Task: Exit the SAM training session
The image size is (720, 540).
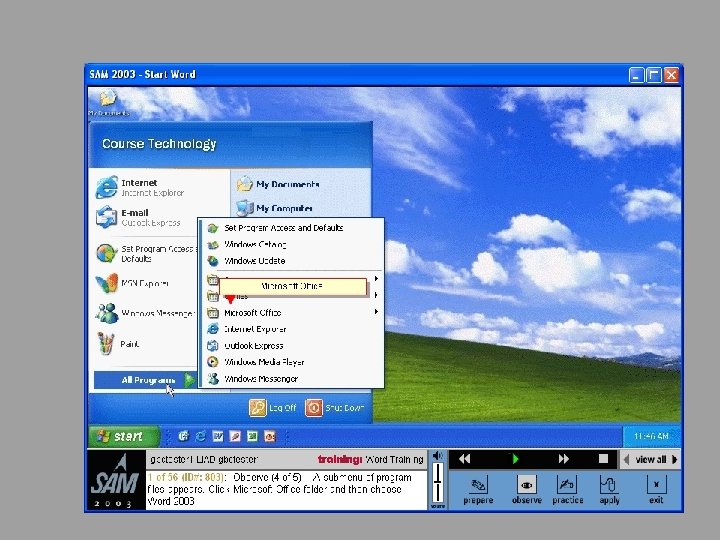Action: click(656, 489)
